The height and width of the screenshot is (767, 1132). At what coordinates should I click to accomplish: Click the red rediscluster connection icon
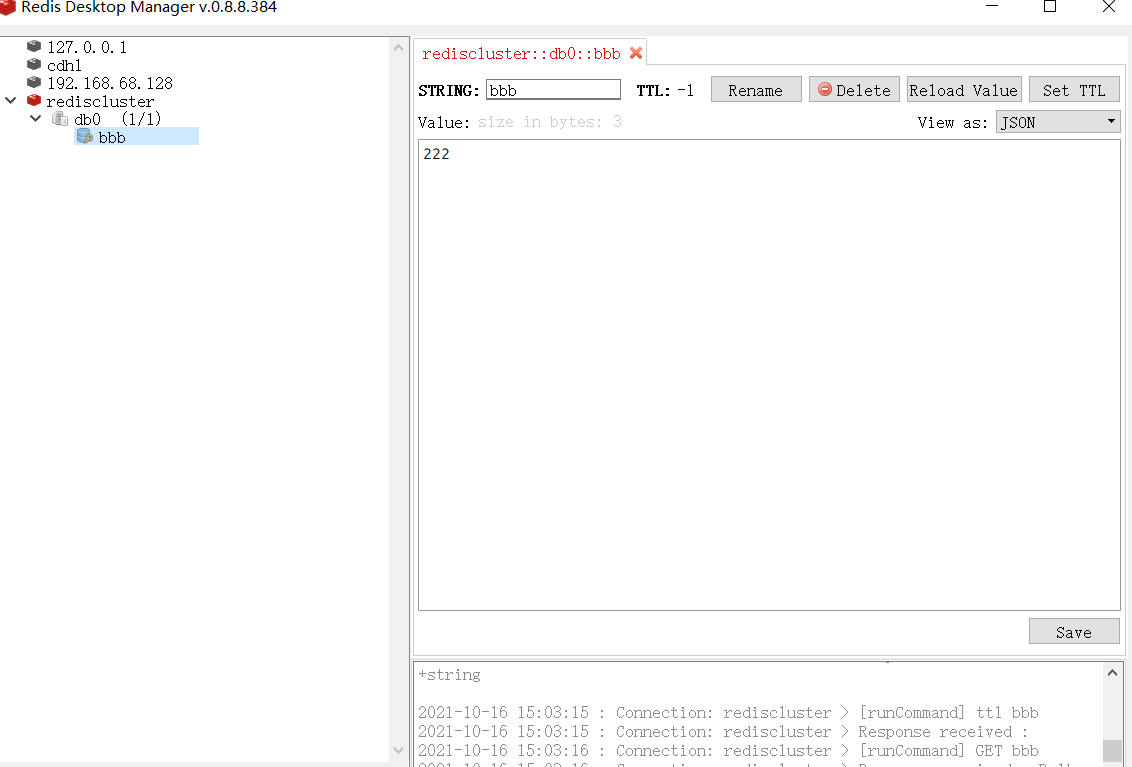coord(33,100)
